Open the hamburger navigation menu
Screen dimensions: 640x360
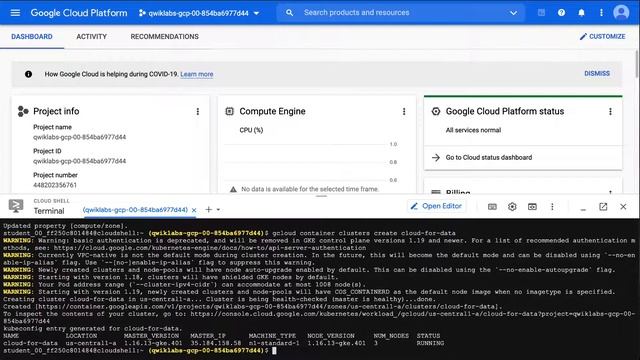pos(15,13)
